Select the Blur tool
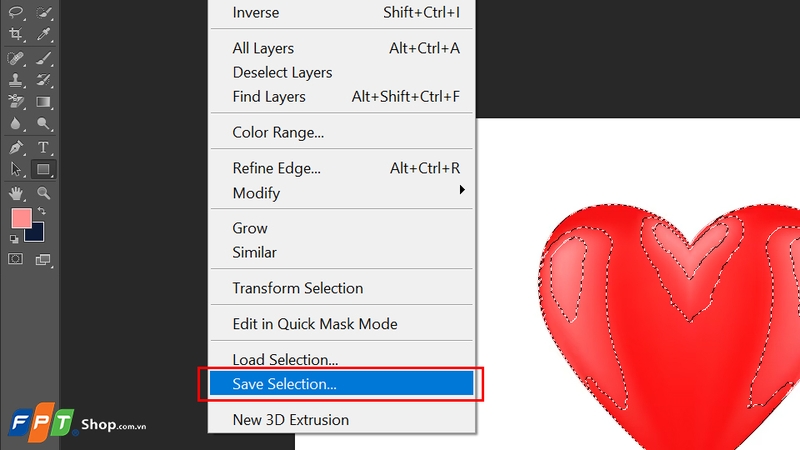 tap(16, 124)
